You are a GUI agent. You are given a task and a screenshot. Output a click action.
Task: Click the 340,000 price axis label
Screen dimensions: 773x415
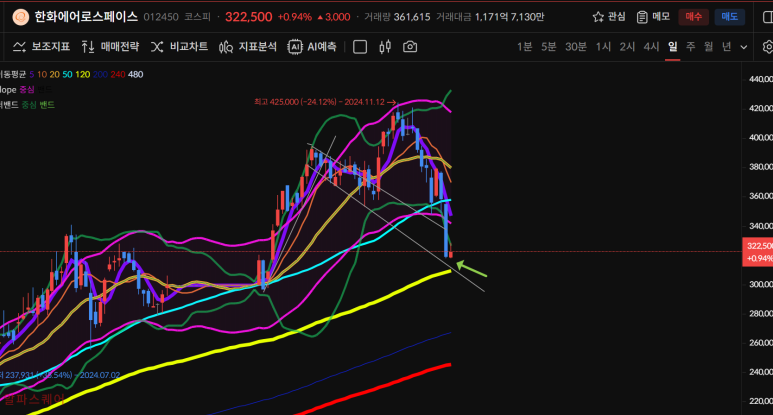(x=761, y=226)
